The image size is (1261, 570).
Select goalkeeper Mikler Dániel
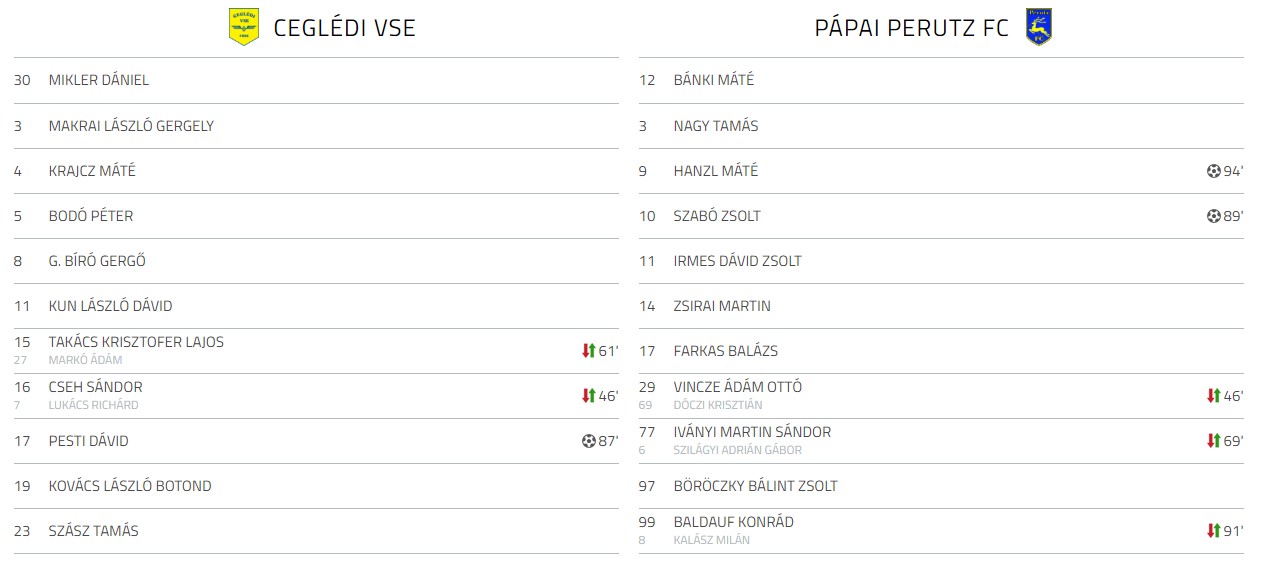click(99, 80)
